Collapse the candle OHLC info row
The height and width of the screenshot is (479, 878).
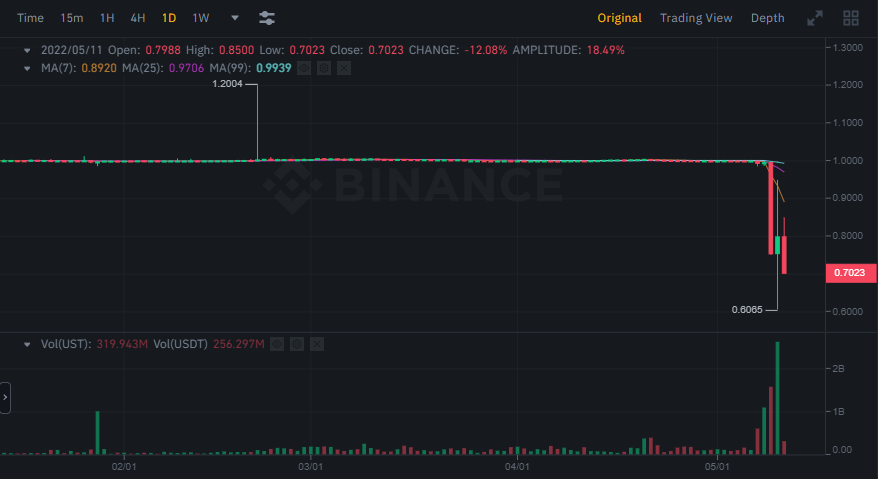click(x=27, y=49)
